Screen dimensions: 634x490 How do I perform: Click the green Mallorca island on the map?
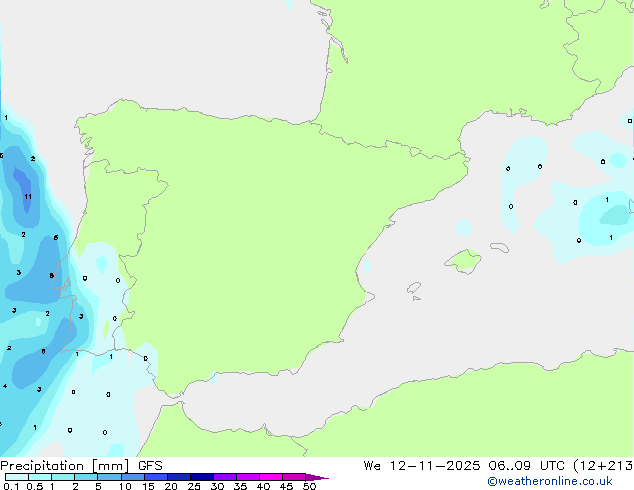464,261
